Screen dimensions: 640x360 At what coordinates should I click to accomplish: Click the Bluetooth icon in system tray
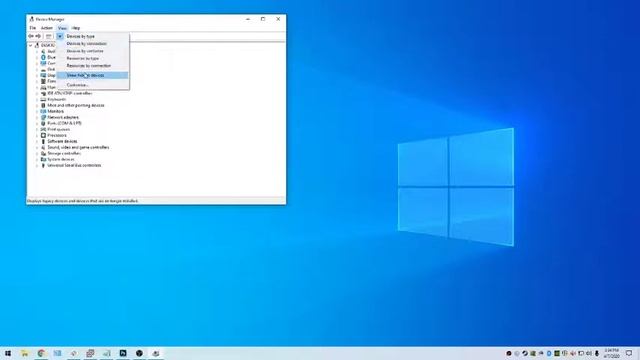pos(549,353)
